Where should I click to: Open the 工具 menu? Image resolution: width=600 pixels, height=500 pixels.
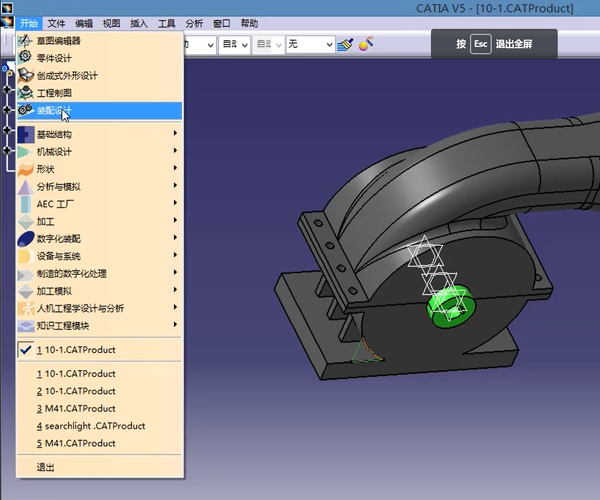[166, 23]
